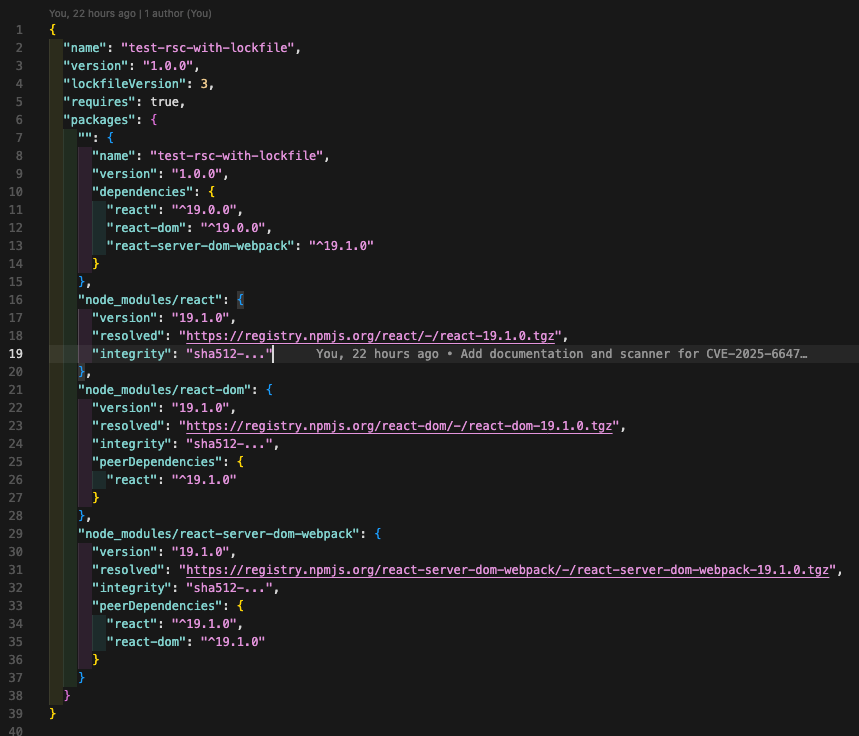Click the closing brace on line 39
The width and height of the screenshot is (859, 736).
(x=52, y=713)
